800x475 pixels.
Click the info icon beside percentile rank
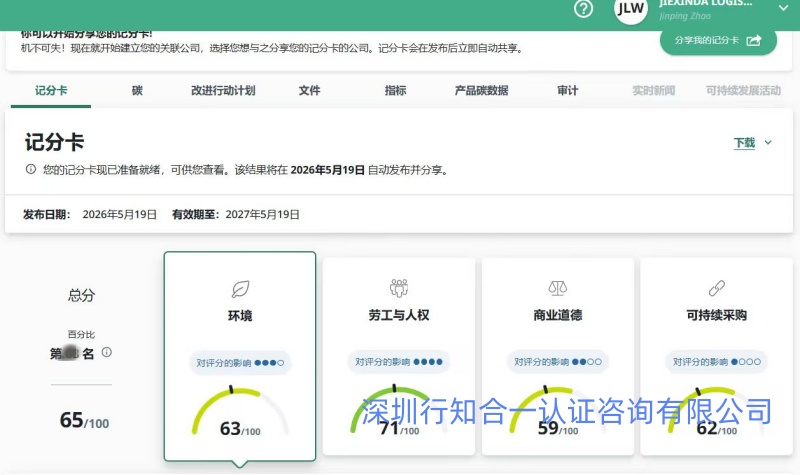tap(107, 352)
